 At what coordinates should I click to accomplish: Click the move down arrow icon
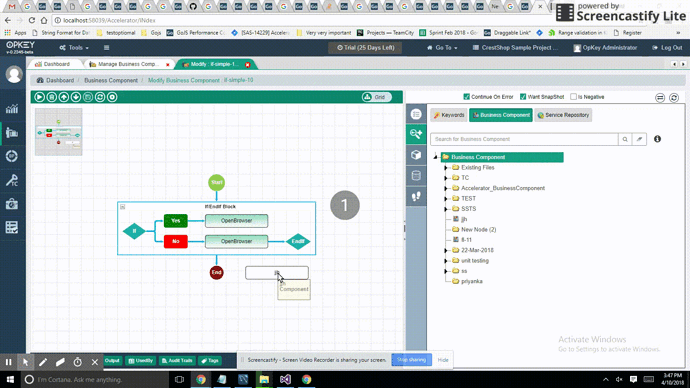click(x=76, y=97)
